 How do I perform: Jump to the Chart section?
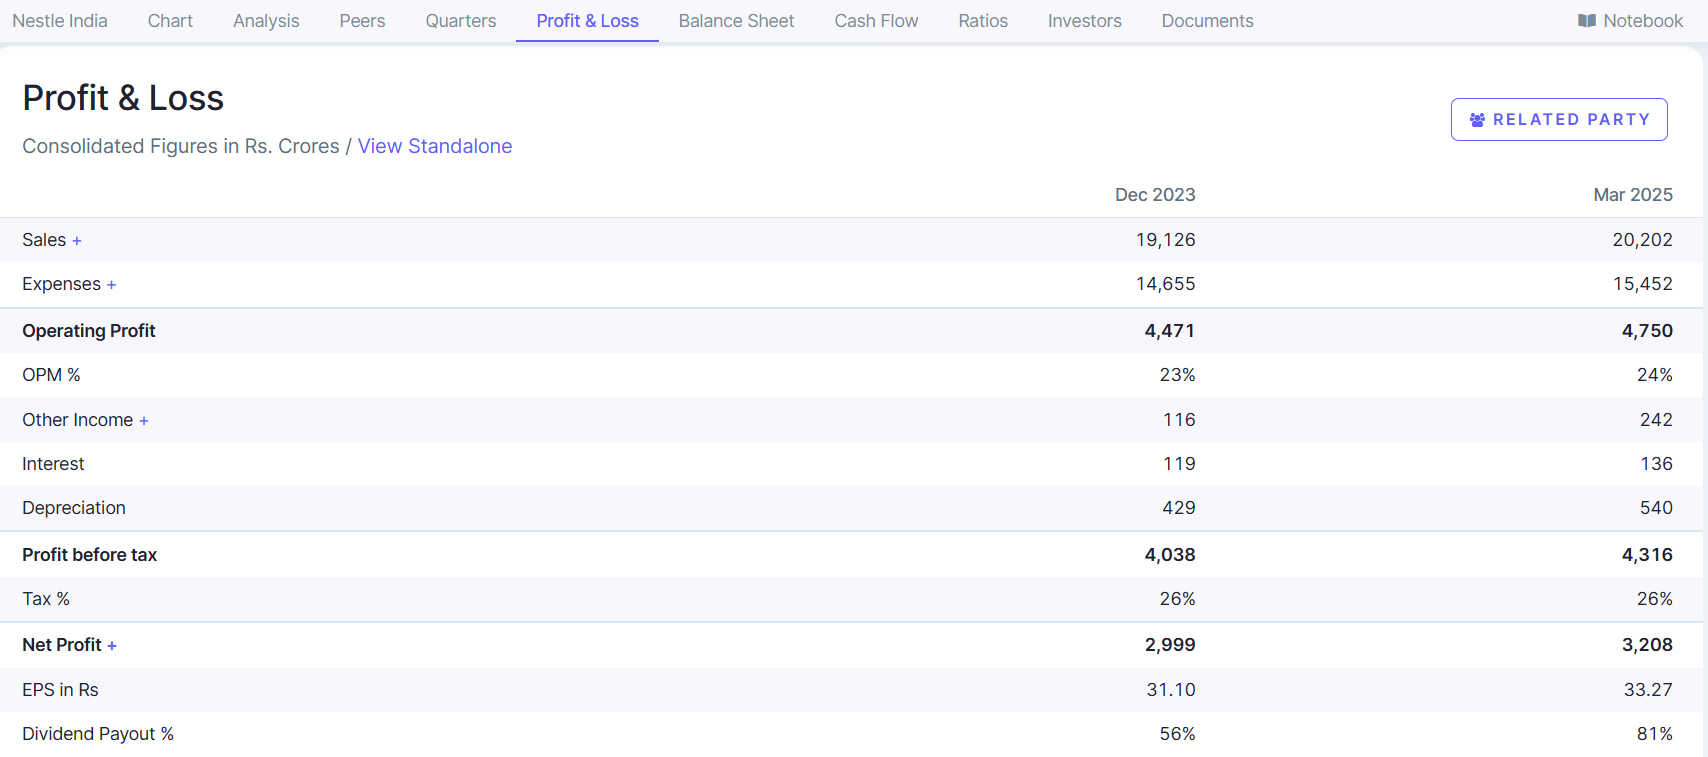click(x=170, y=21)
